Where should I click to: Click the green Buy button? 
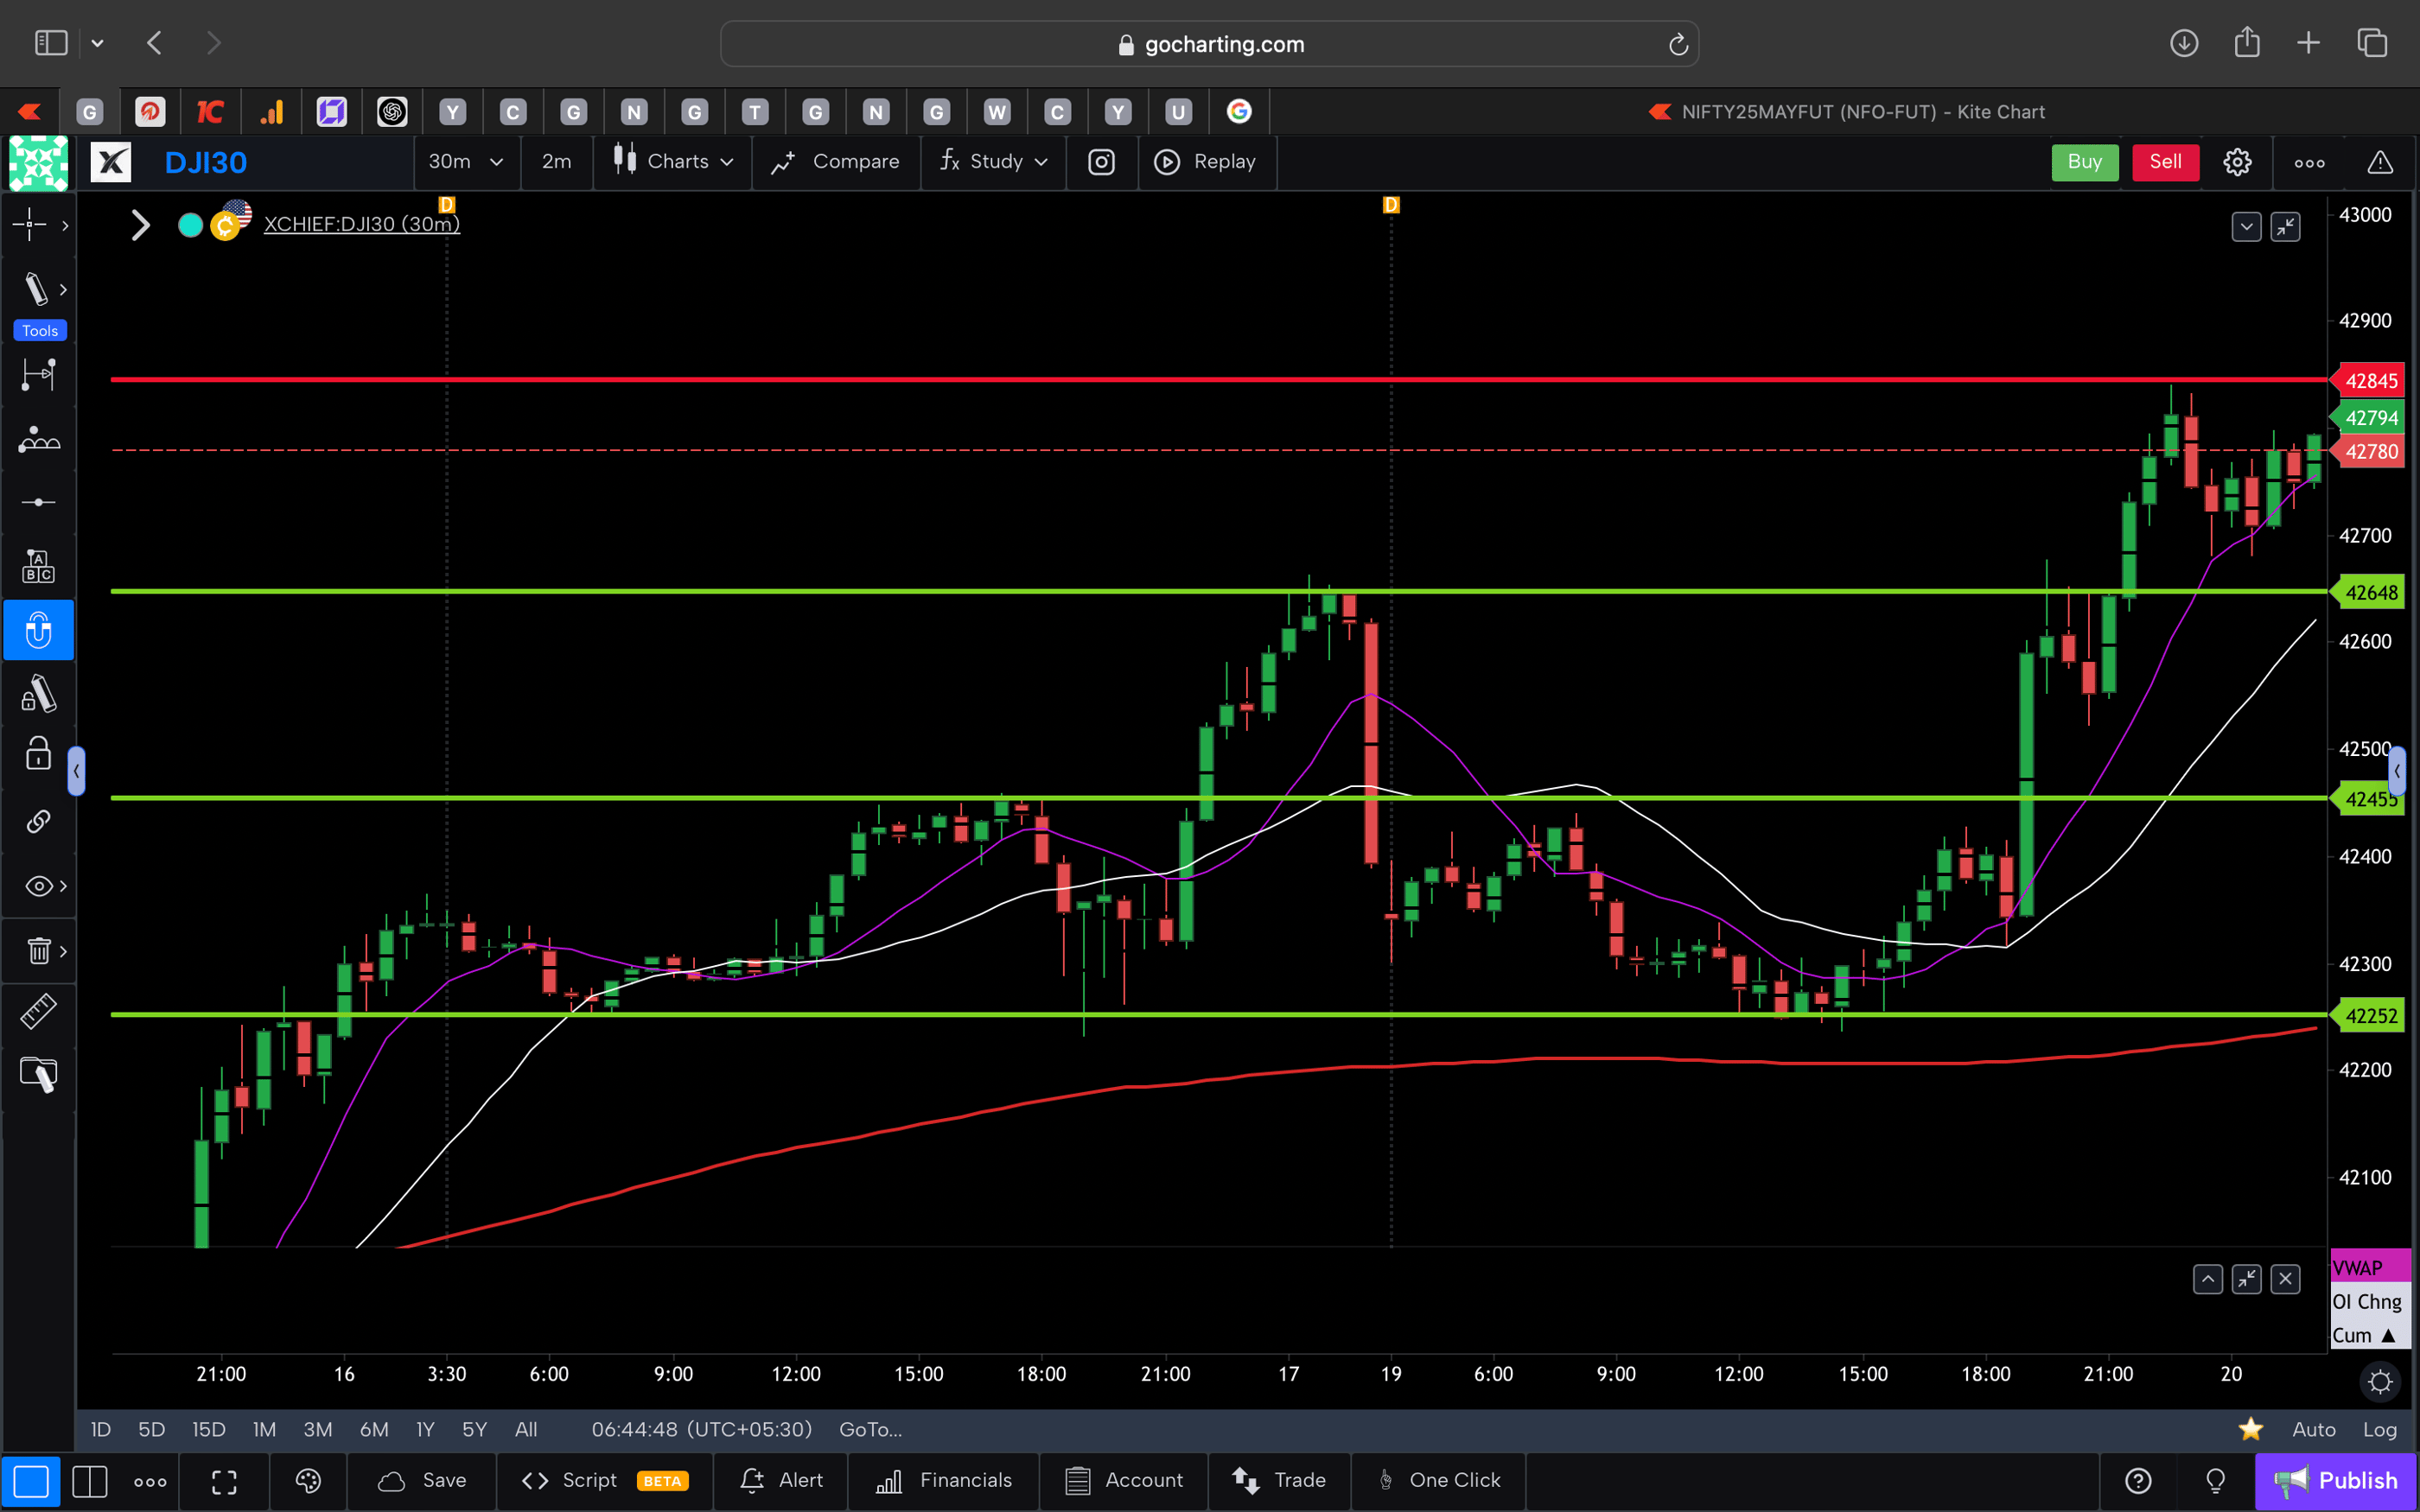coord(2085,162)
